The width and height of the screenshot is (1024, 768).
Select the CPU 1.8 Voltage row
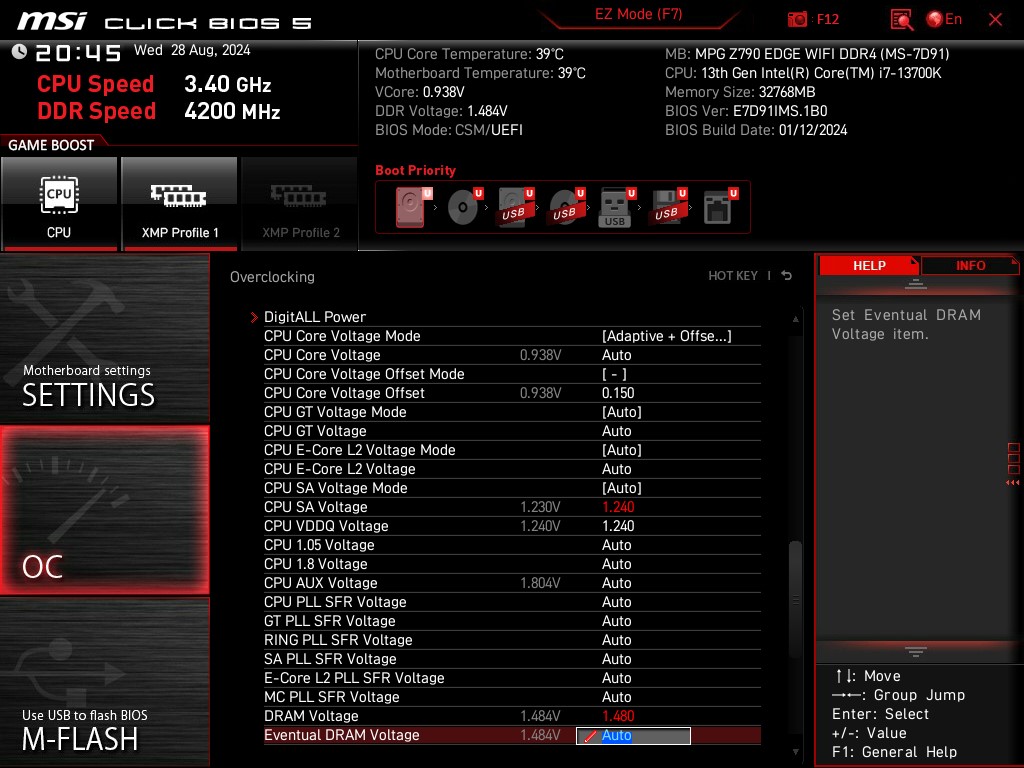[x=512, y=564]
